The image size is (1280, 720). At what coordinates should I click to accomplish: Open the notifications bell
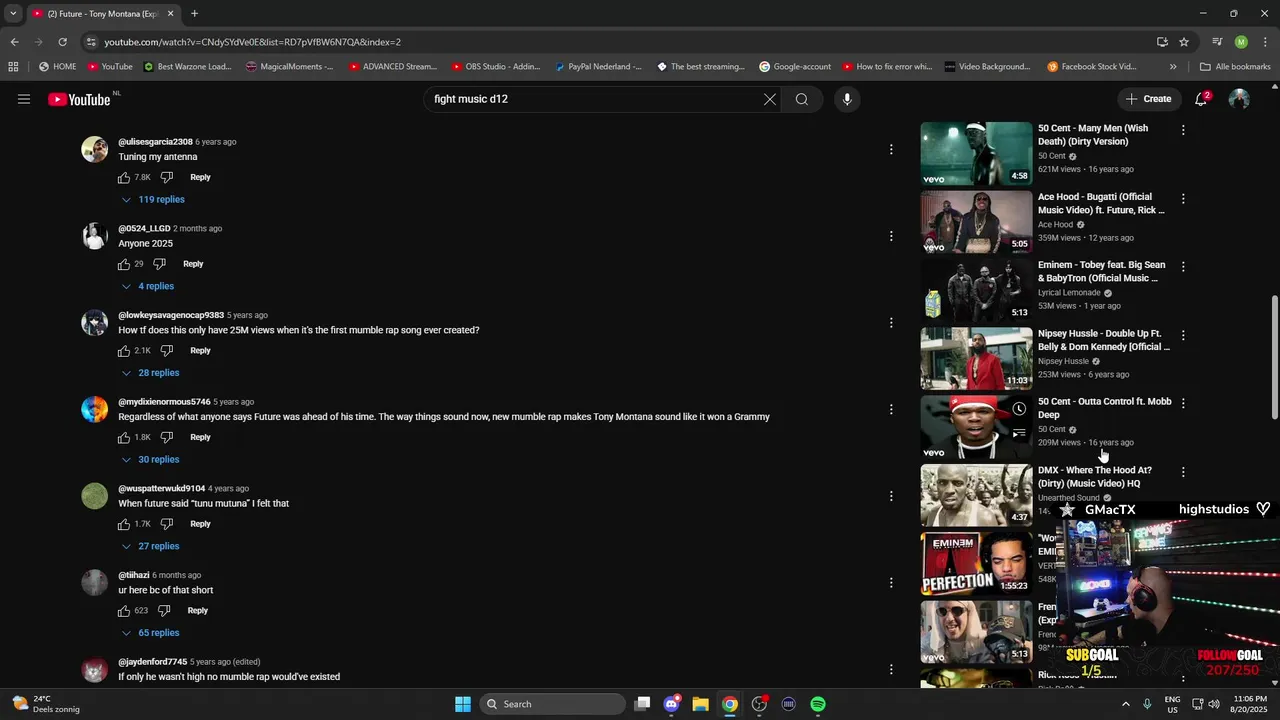coord(1201,99)
